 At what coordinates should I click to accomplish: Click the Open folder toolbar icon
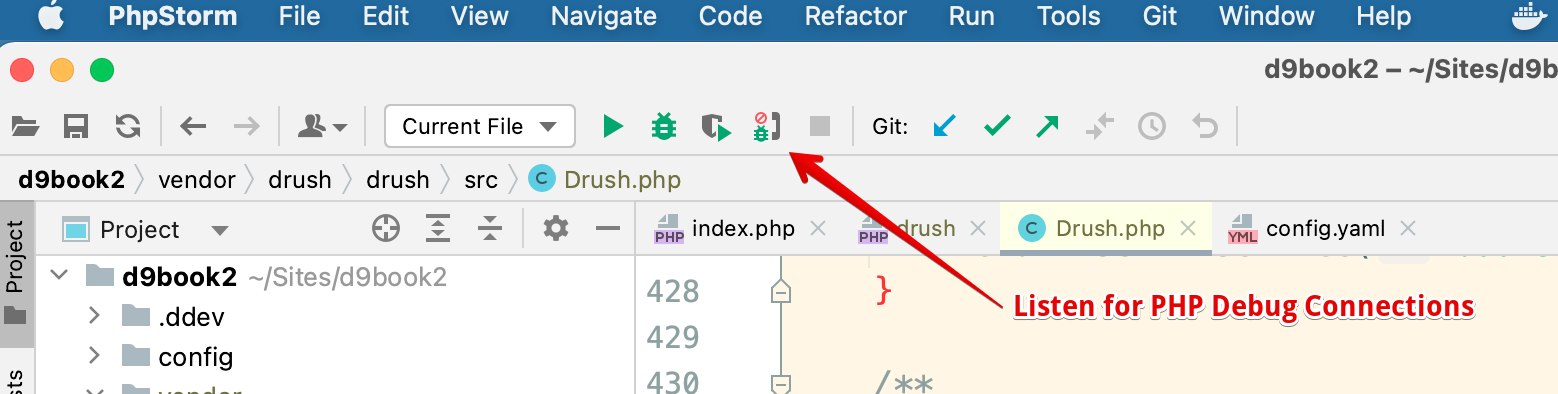click(25, 126)
